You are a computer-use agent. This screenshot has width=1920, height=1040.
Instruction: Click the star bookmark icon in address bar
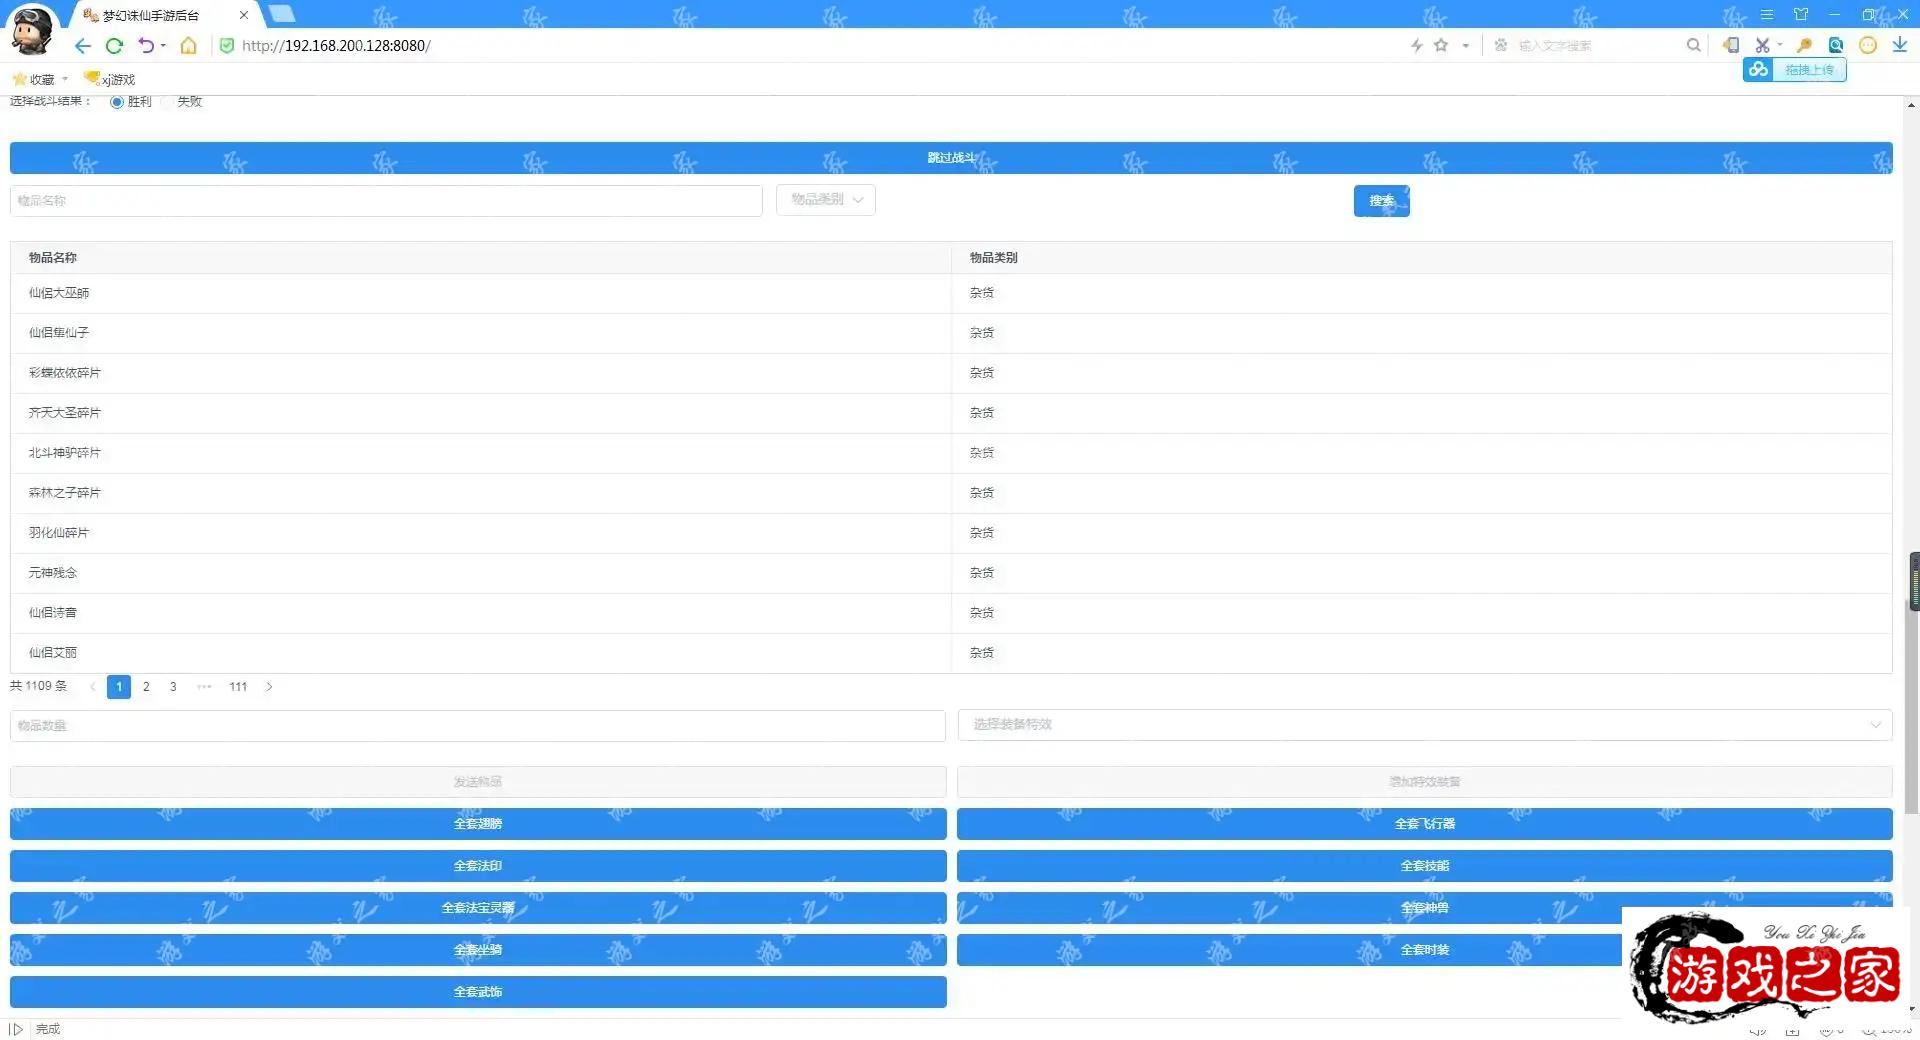coord(1441,45)
